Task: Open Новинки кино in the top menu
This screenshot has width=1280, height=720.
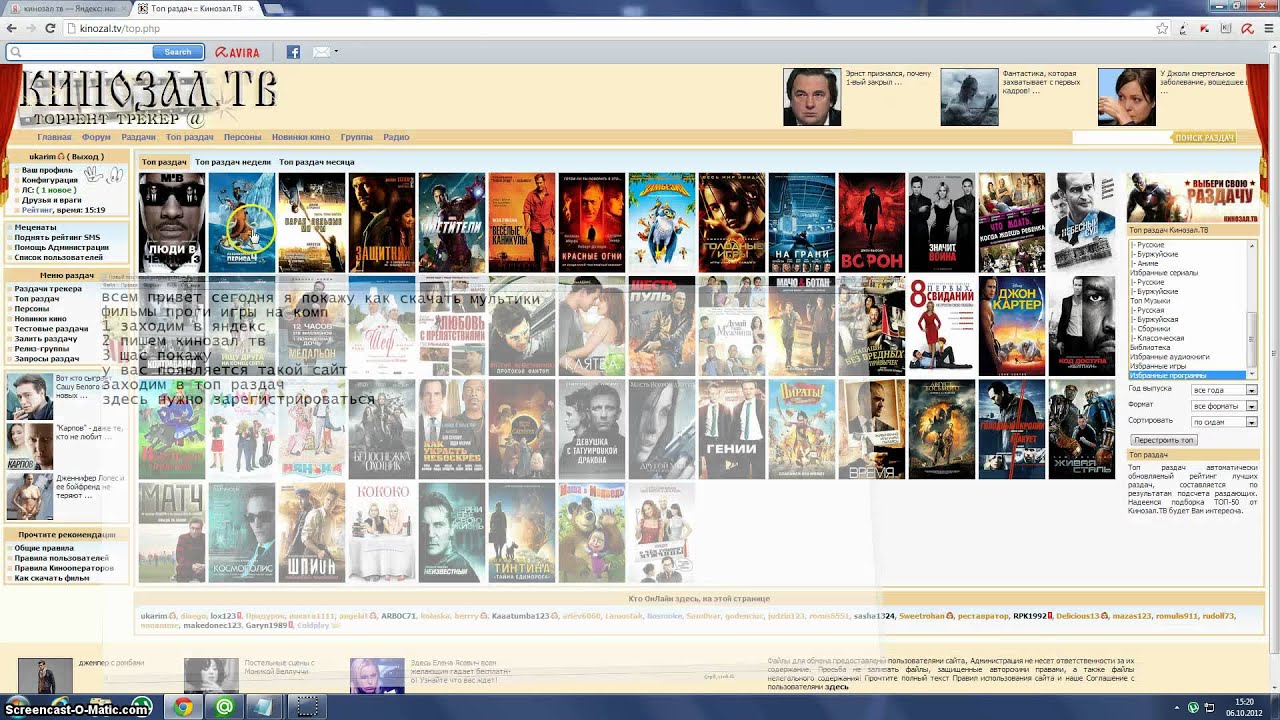Action: (300, 137)
